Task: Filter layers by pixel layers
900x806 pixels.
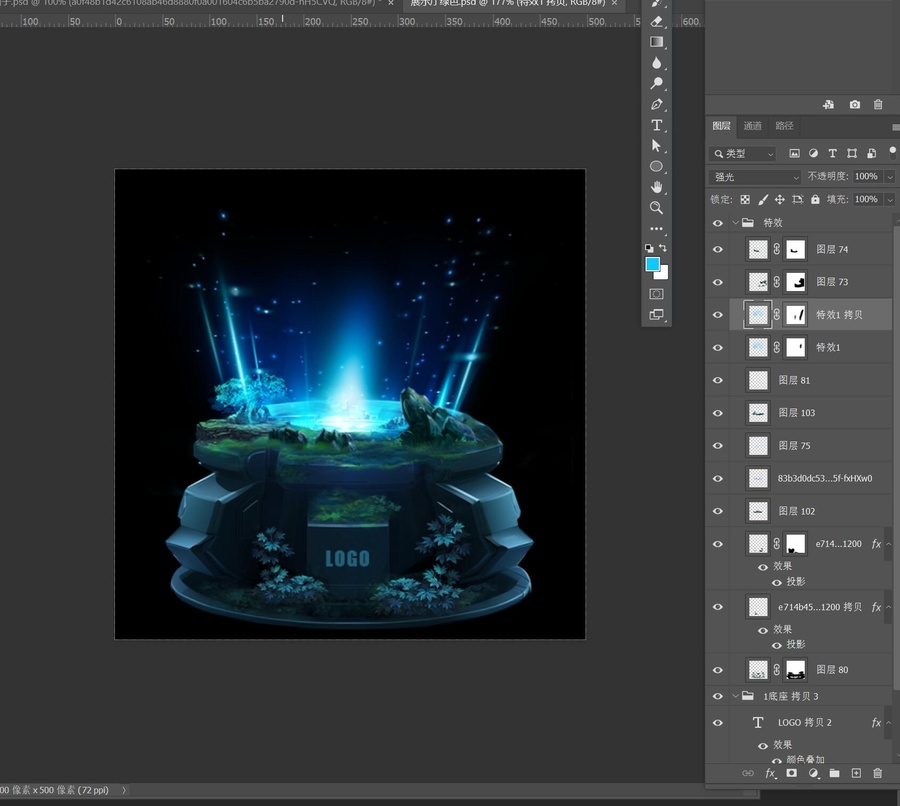Action: 794,153
